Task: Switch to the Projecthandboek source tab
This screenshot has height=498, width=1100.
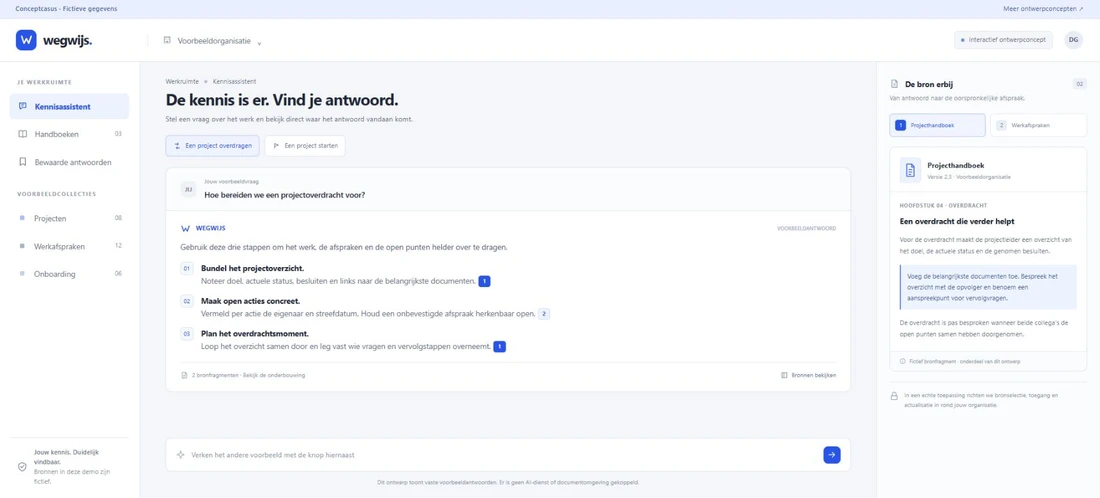Action: pyautogui.click(x=937, y=126)
